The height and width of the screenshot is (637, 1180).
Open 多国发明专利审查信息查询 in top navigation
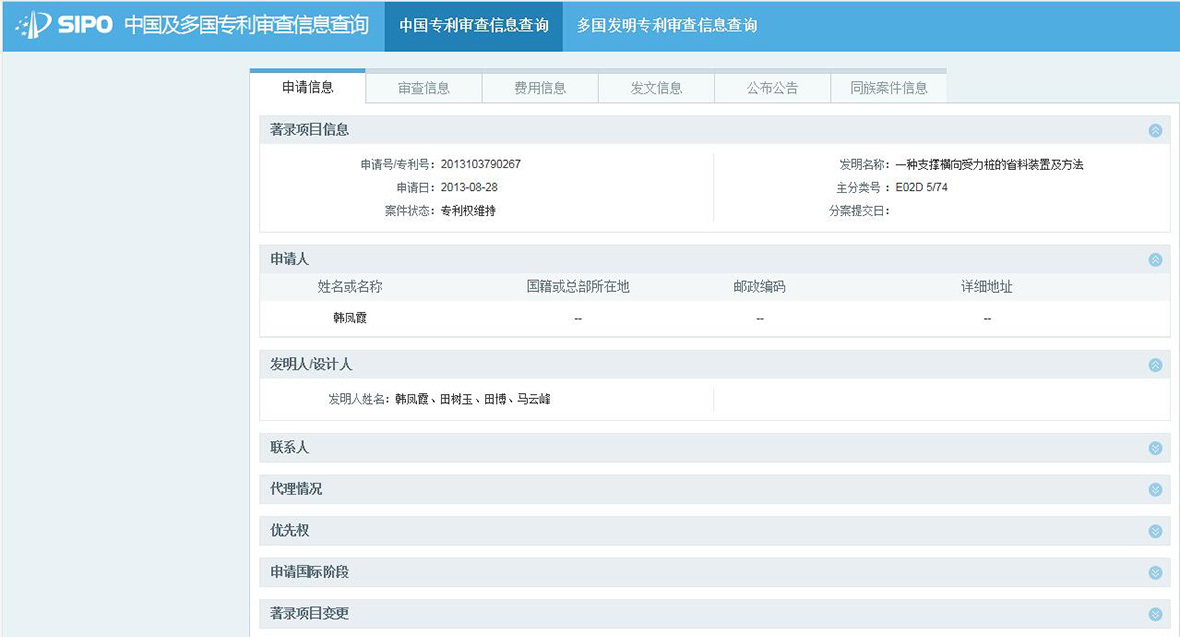[x=666, y=26]
